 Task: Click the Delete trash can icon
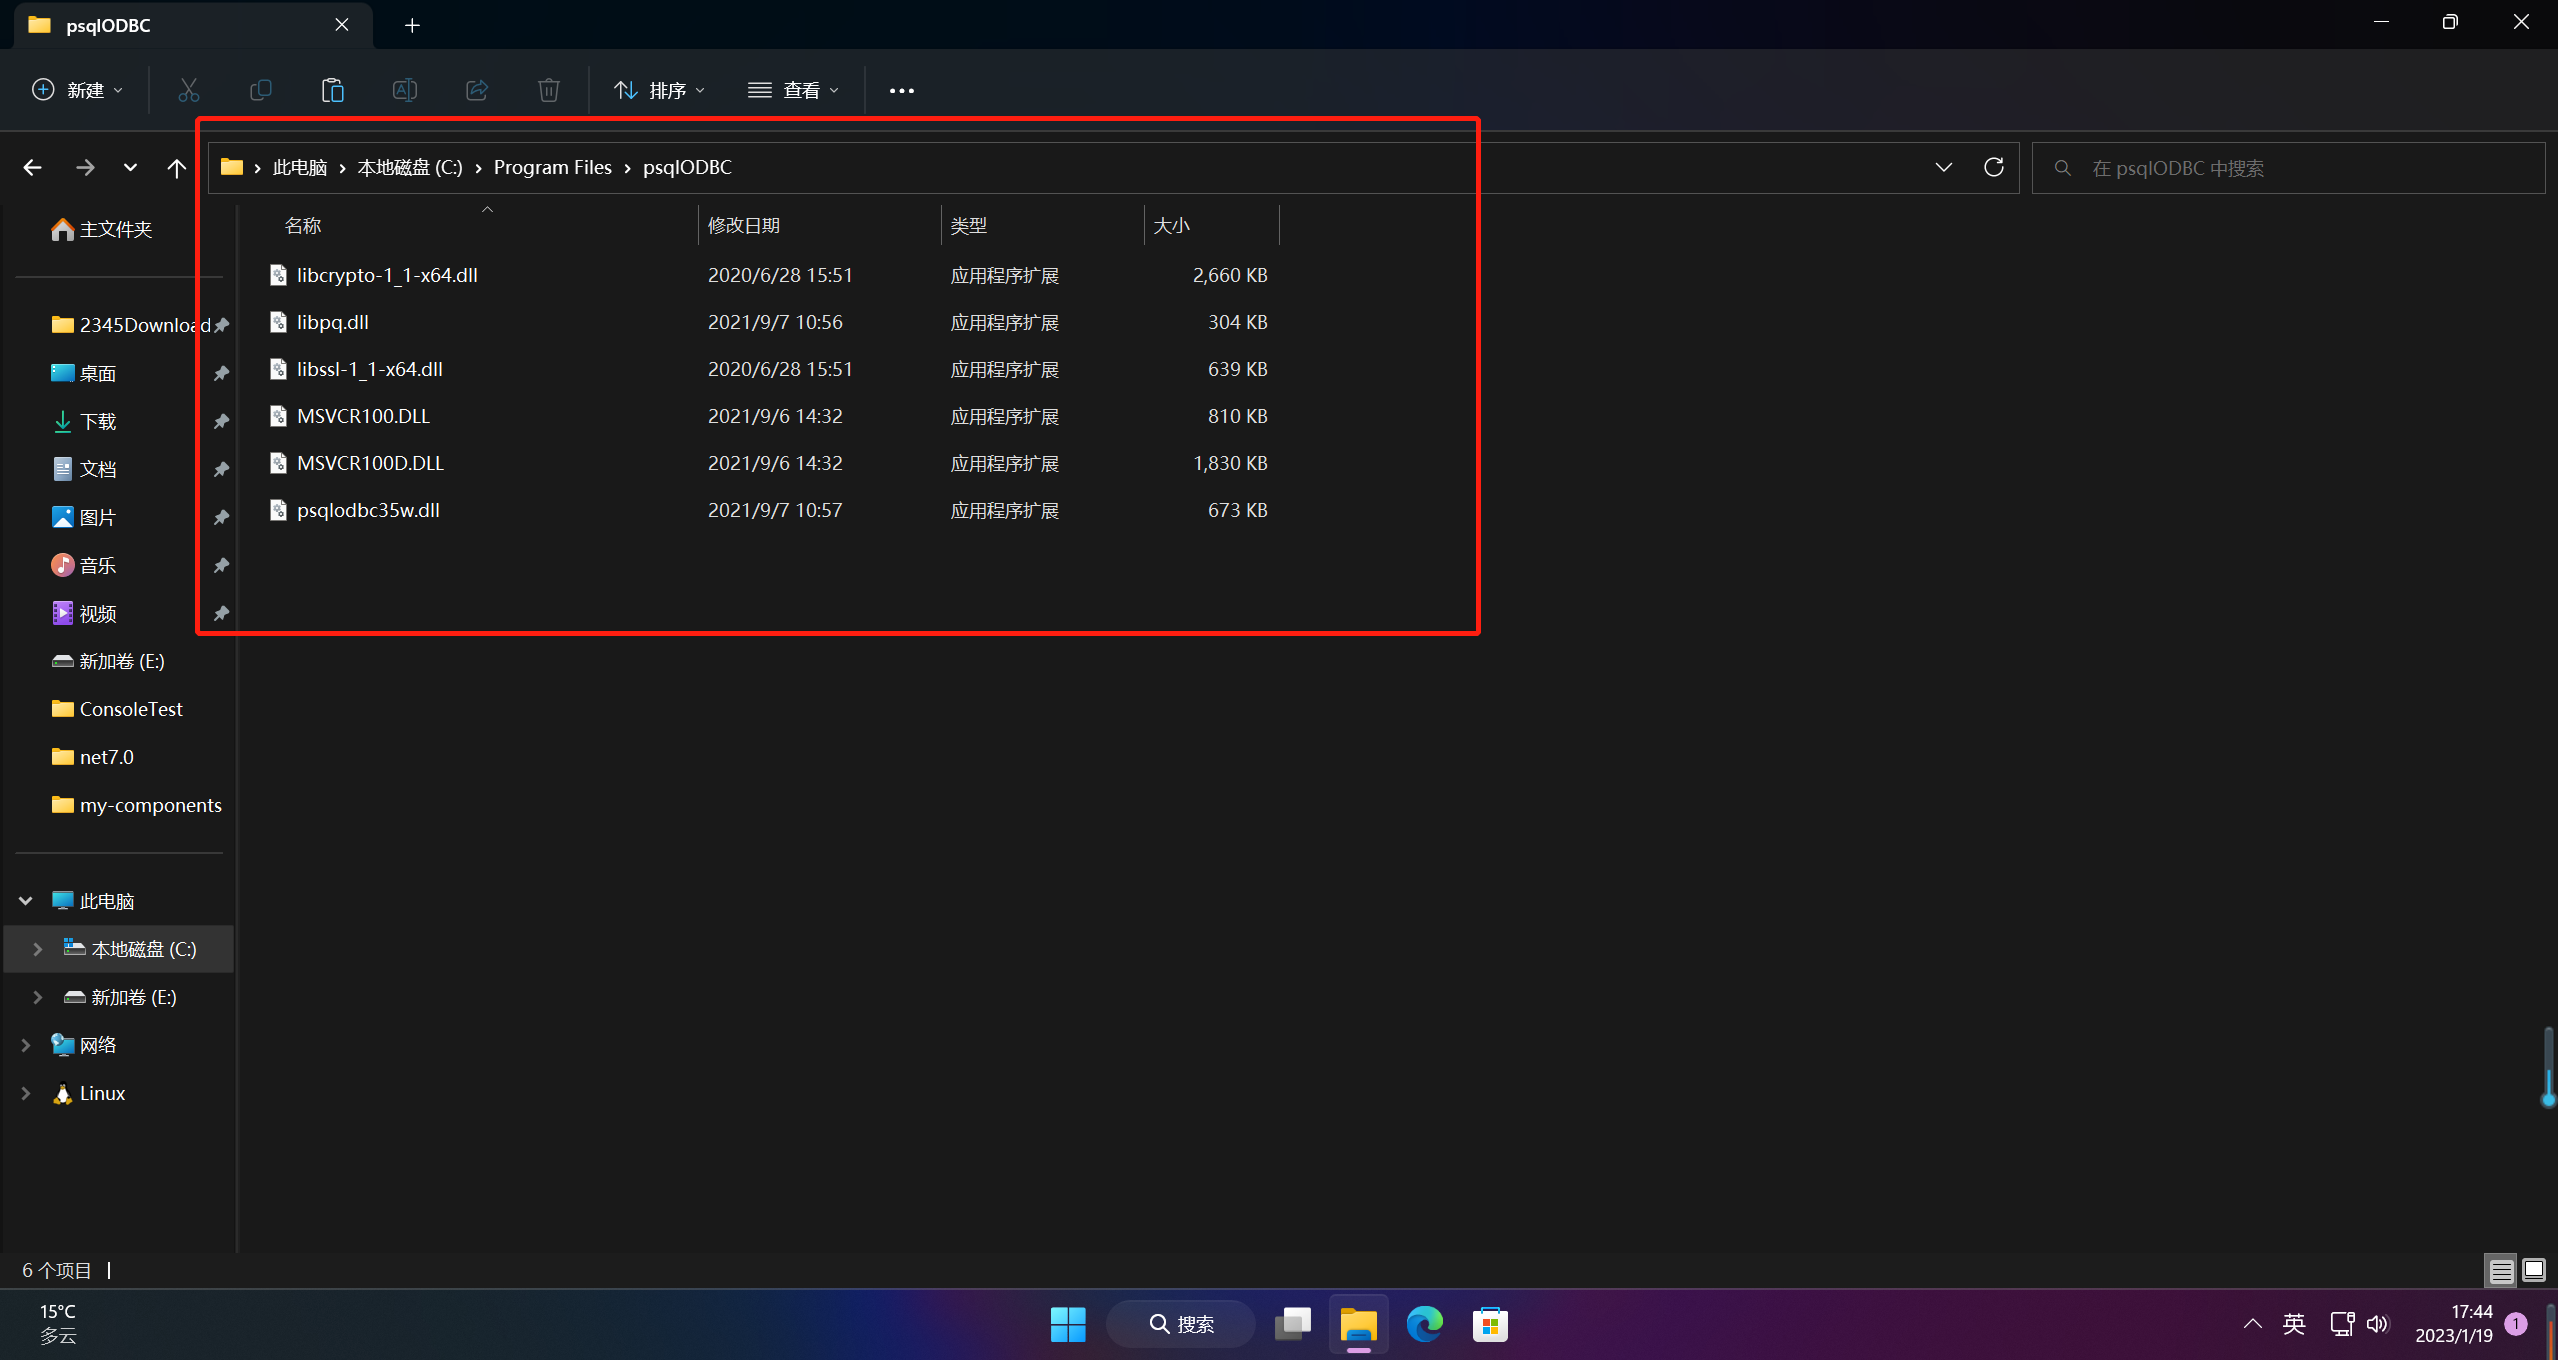[x=549, y=90]
